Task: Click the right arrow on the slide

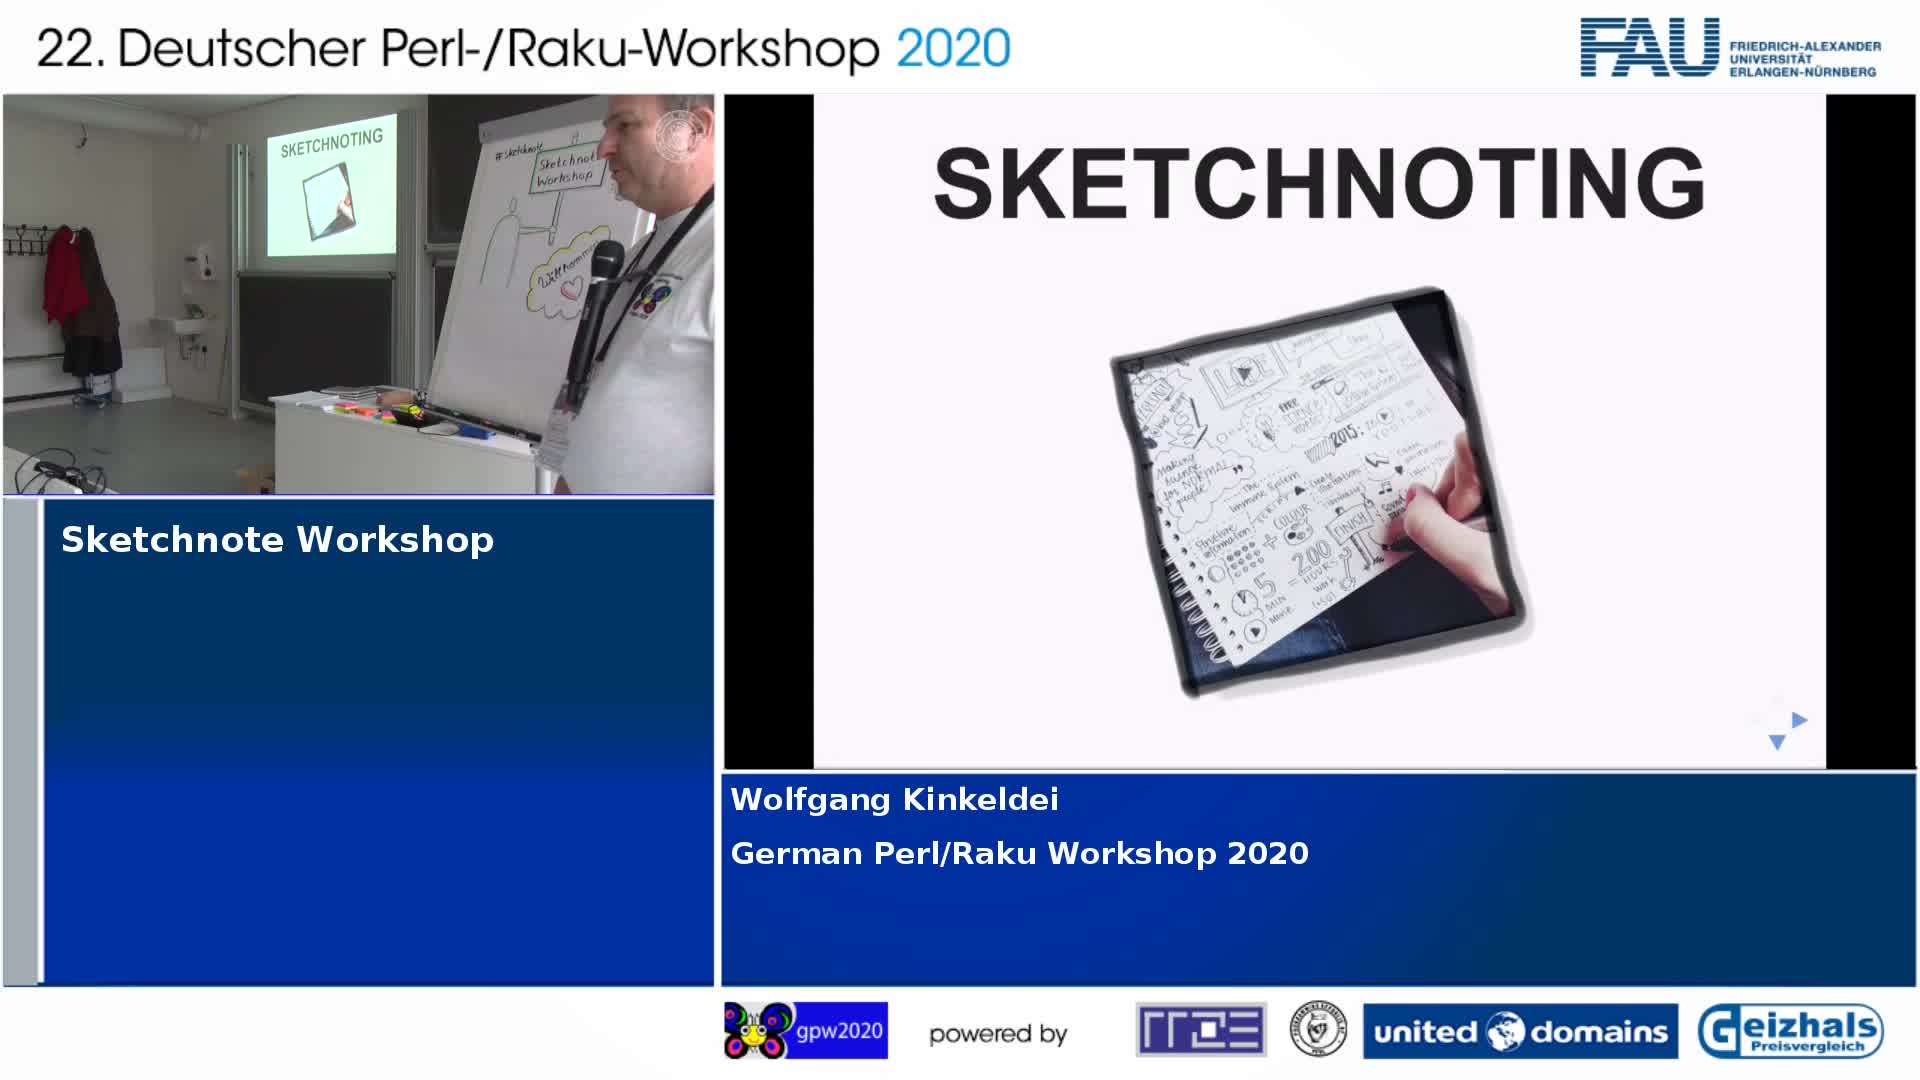Action: coord(1800,720)
